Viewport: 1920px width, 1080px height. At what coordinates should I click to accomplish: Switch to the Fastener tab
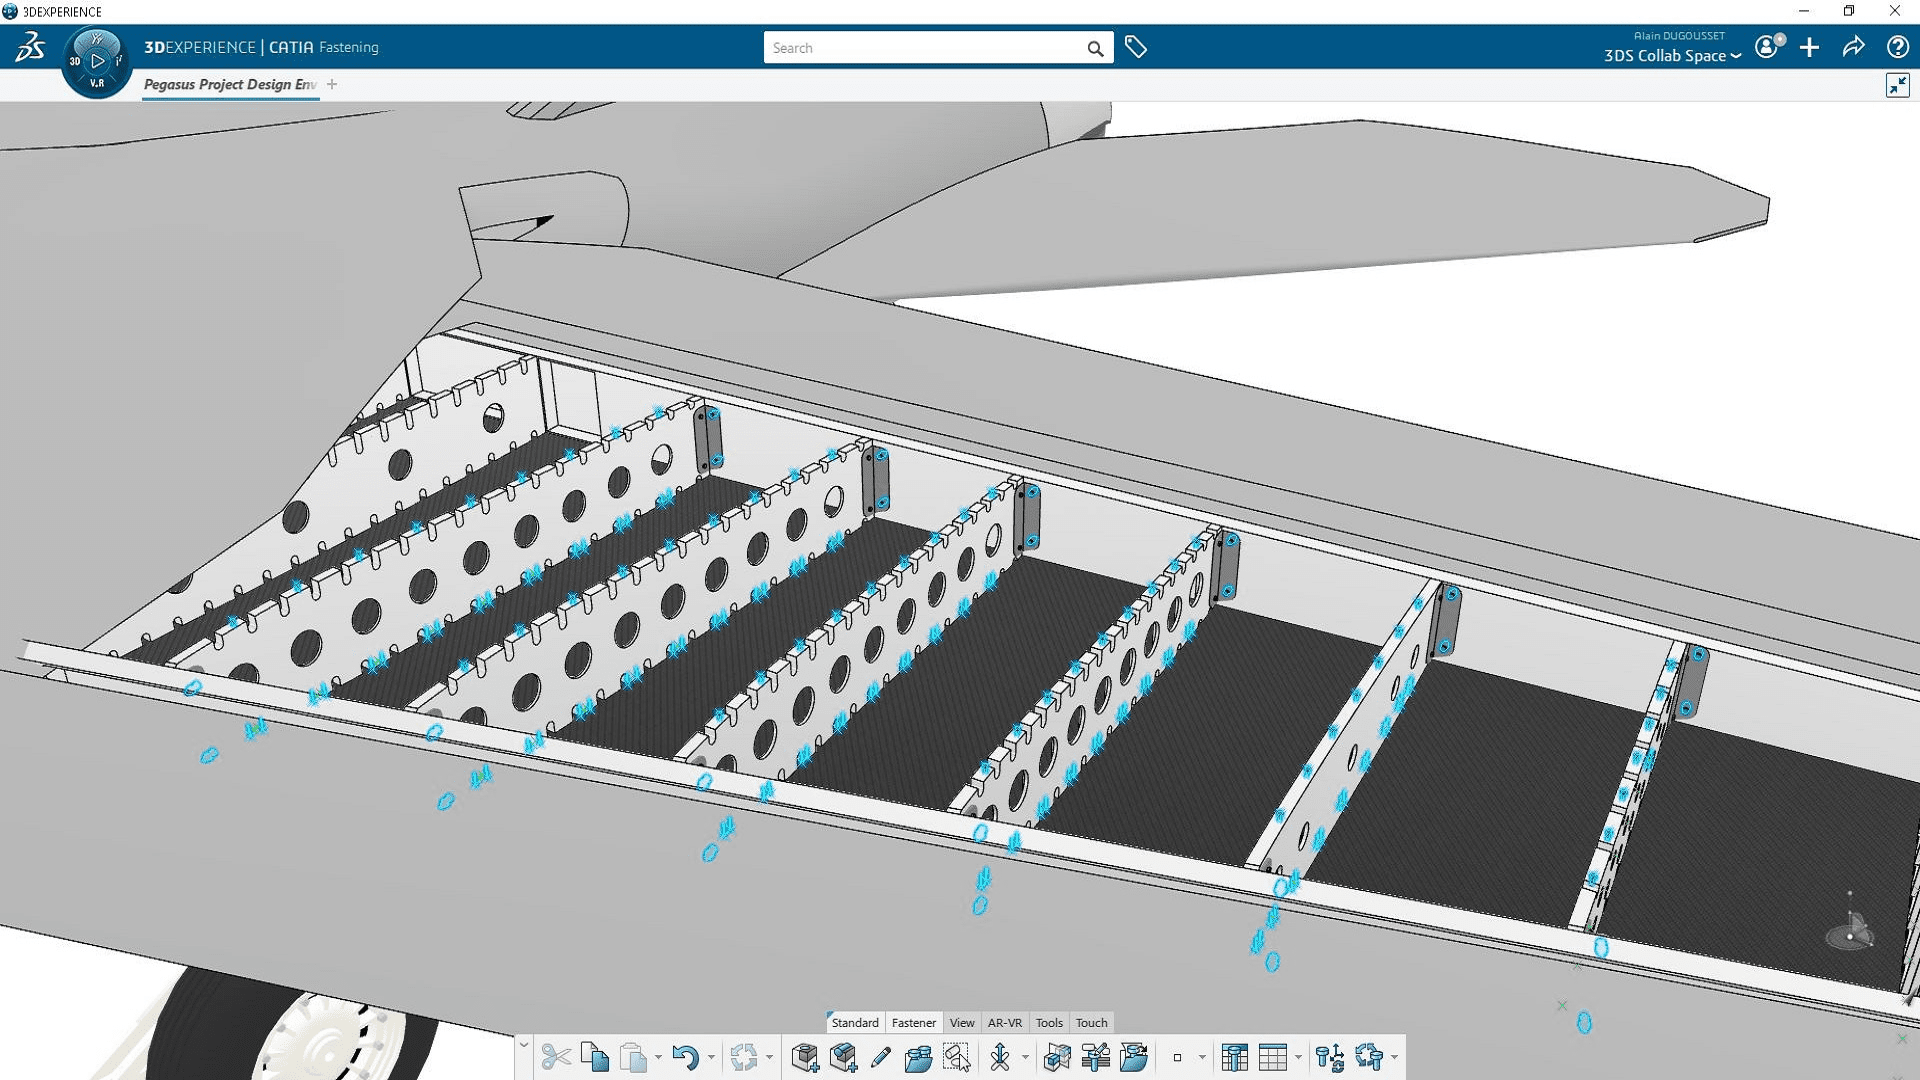click(x=913, y=1022)
